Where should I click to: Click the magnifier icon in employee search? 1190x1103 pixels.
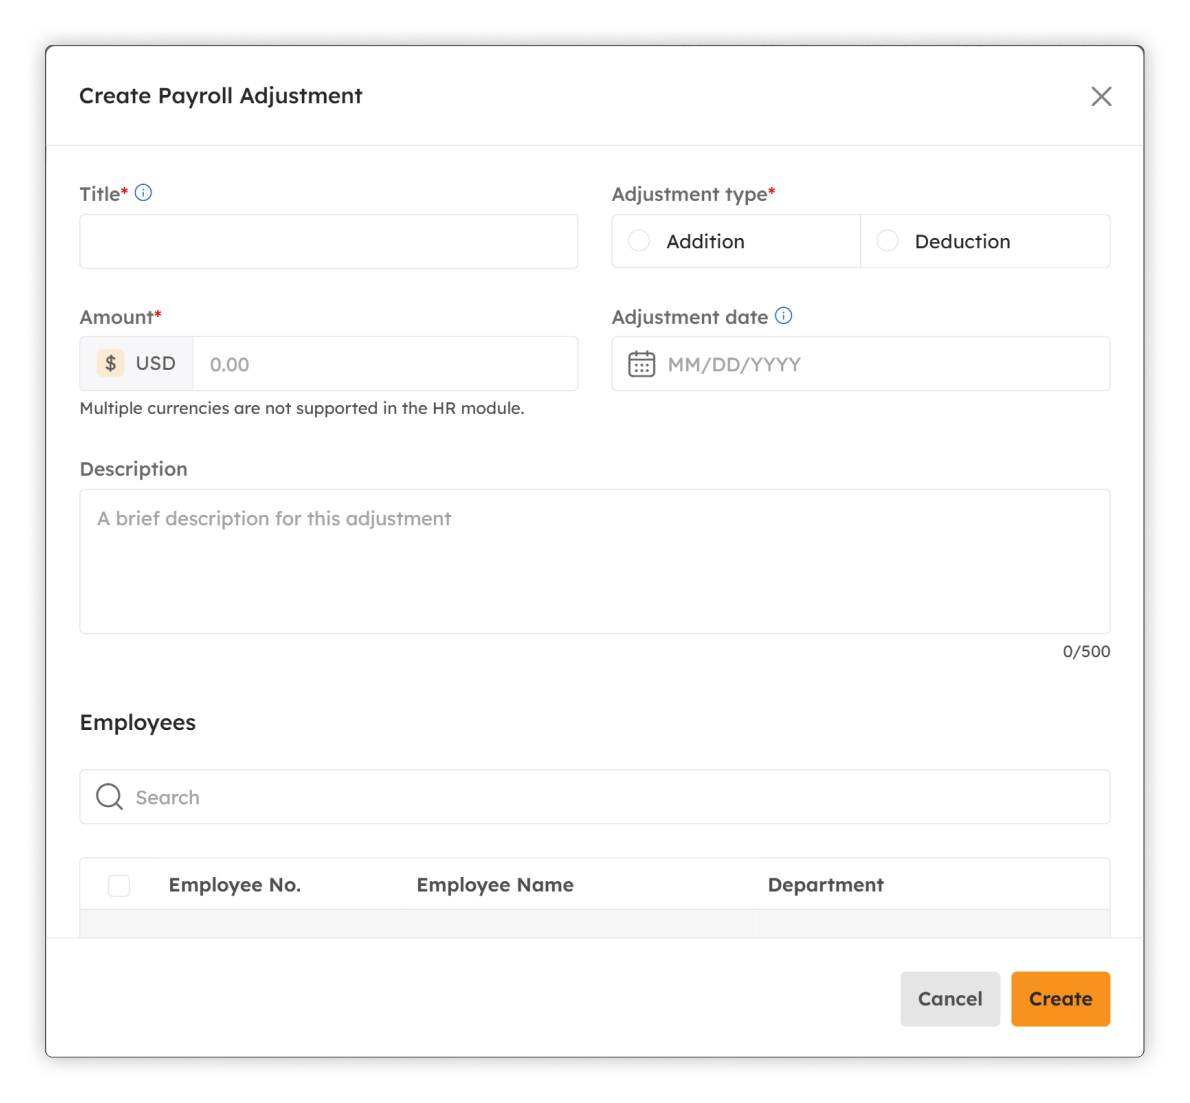pos(109,797)
